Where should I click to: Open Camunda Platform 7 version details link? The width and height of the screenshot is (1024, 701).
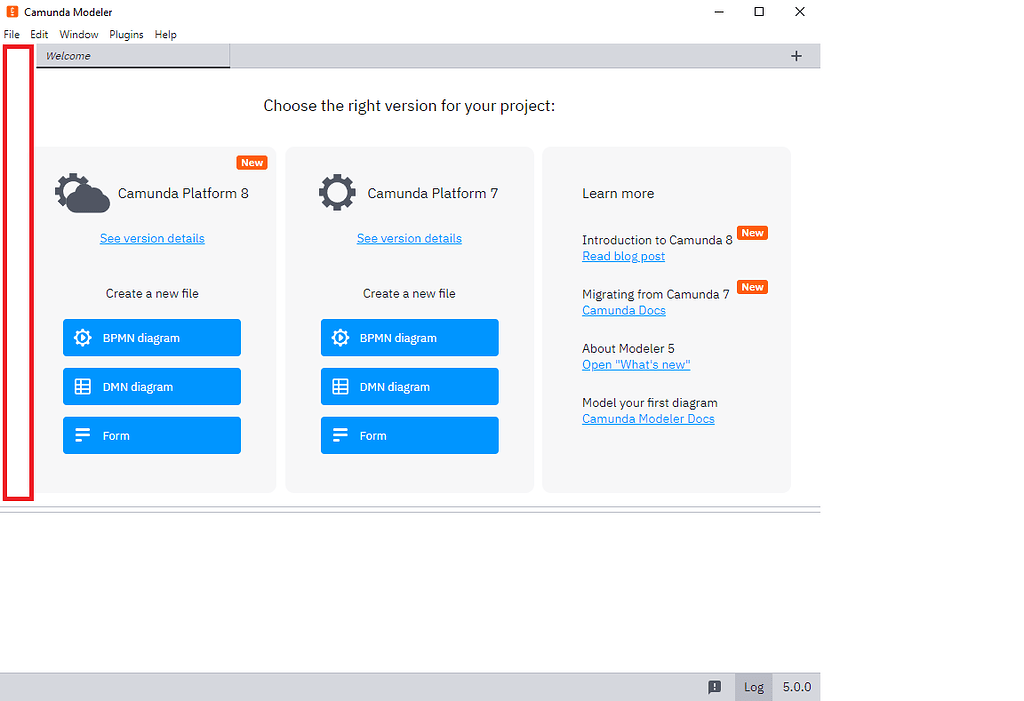pyautogui.click(x=409, y=238)
